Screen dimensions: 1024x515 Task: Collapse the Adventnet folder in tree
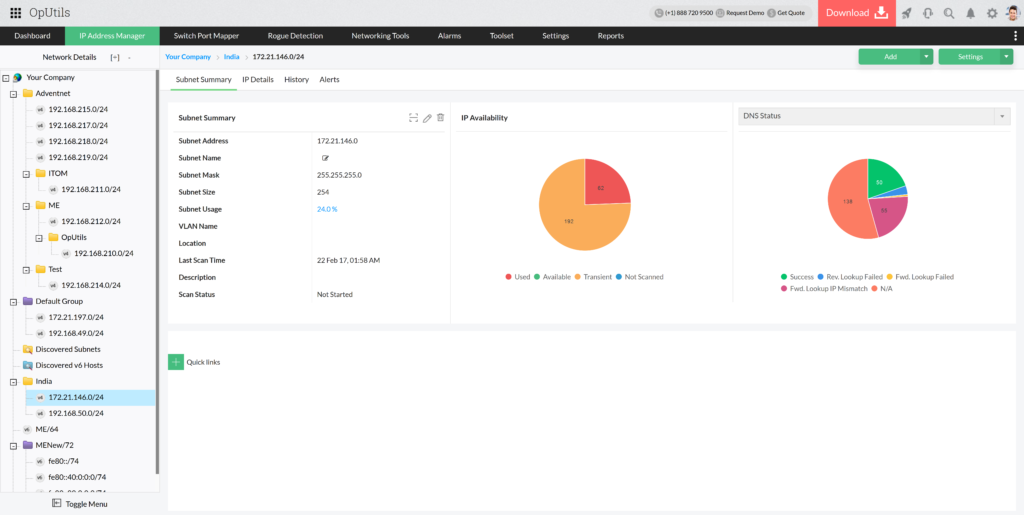13,93
